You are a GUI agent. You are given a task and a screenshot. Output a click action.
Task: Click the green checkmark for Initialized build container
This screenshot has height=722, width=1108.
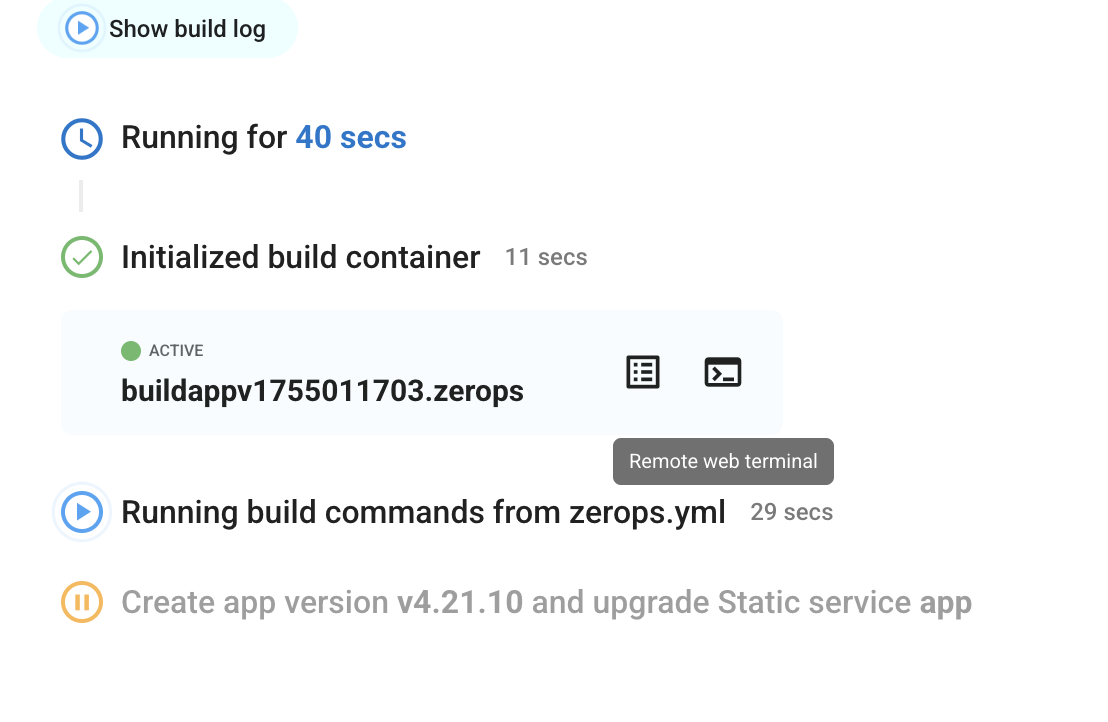click(82, 258)
